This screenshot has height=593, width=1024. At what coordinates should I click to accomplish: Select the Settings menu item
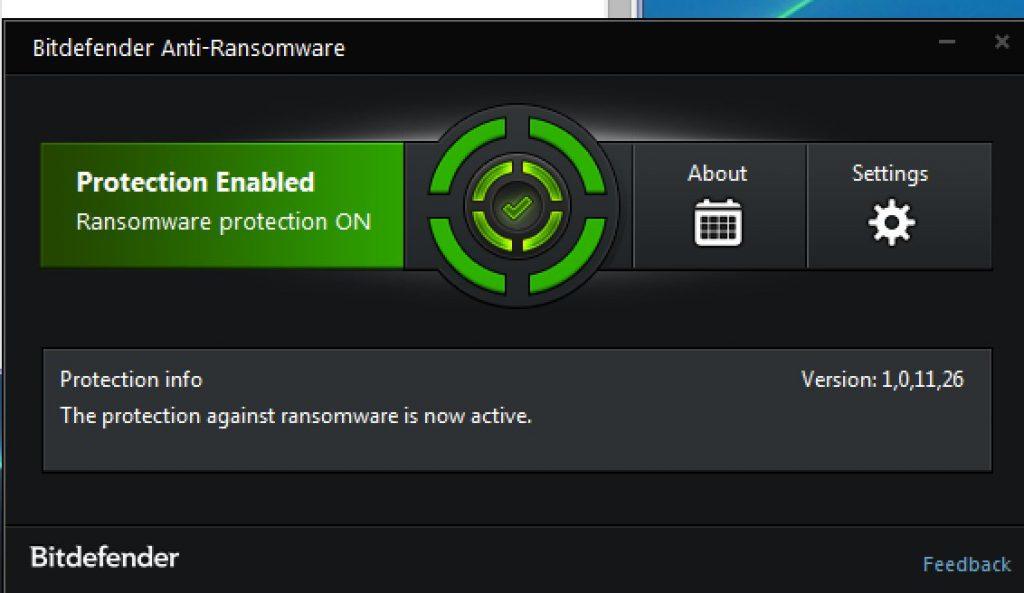(888, 174)
